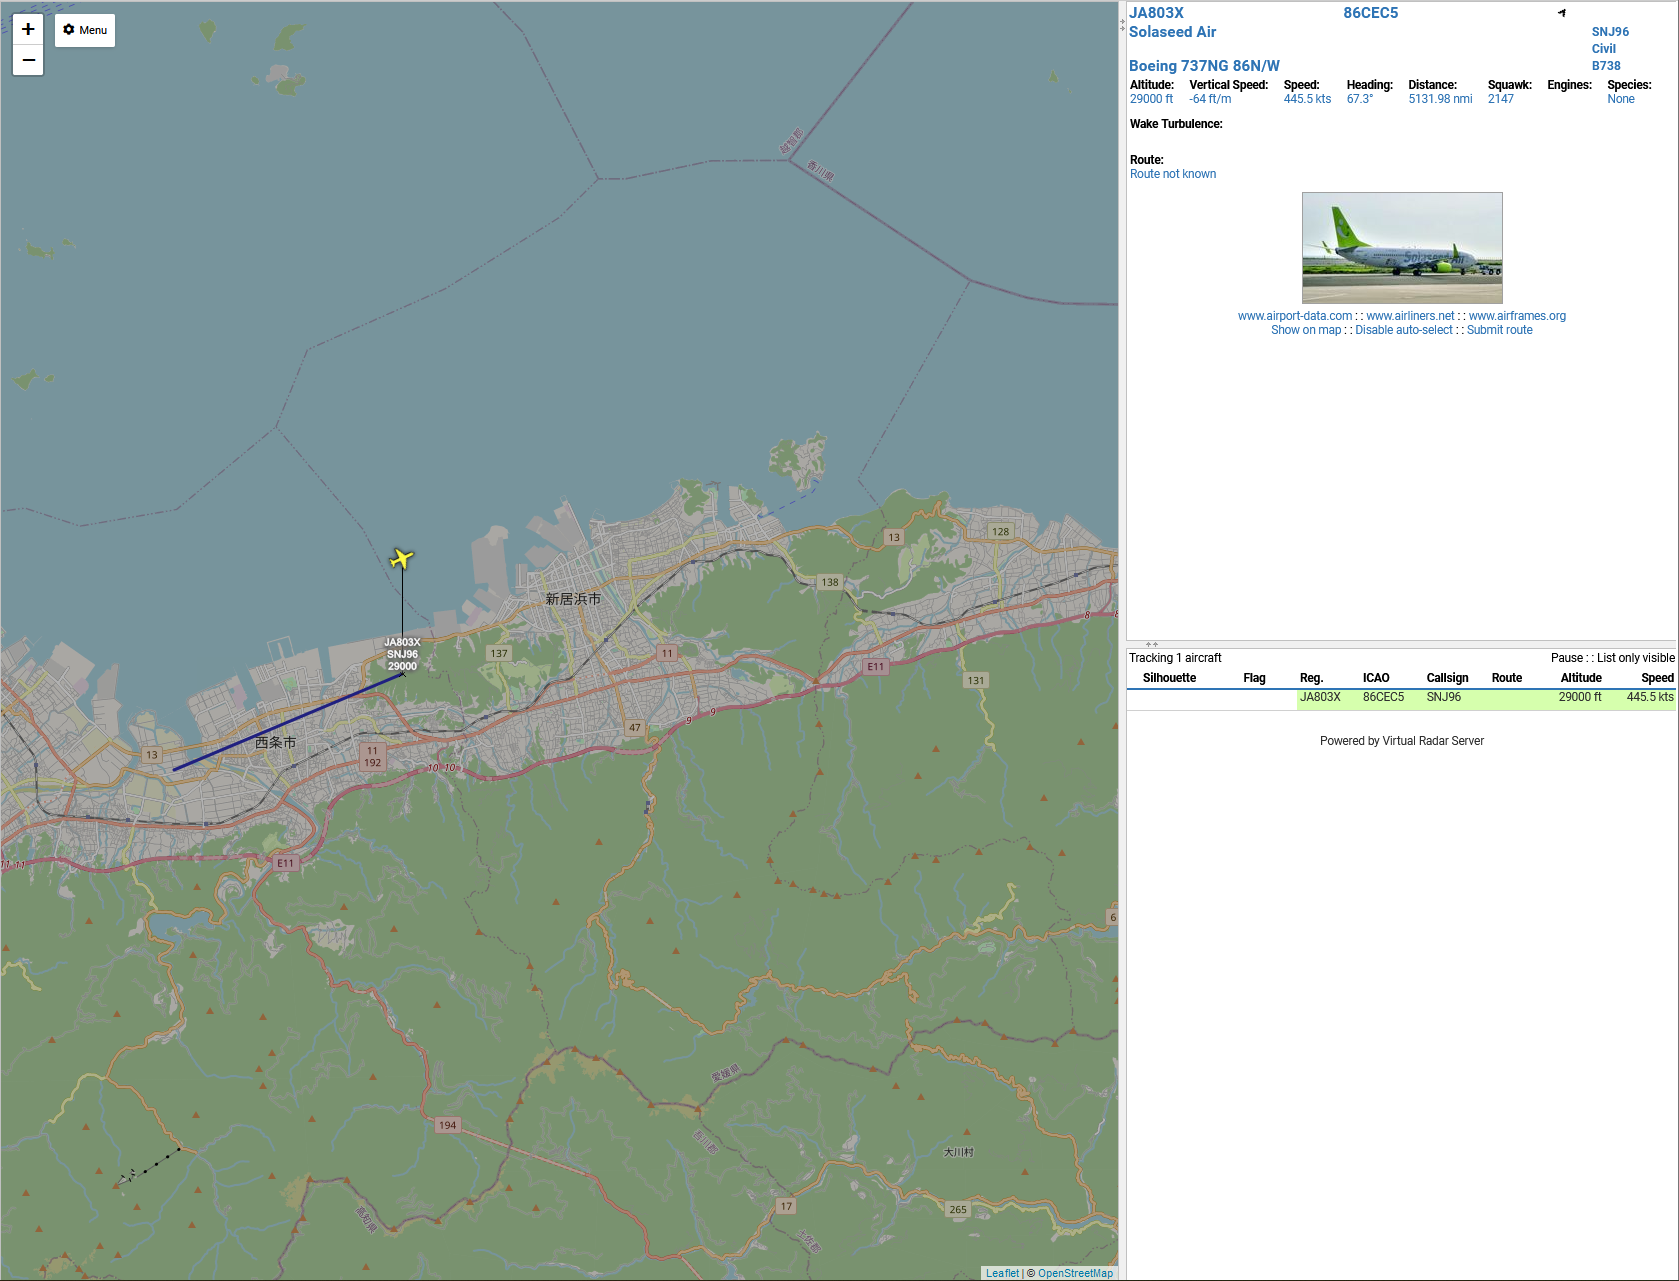
Task: Select the yellow aircraft icon on the map
Action: [x=402, y=558]
